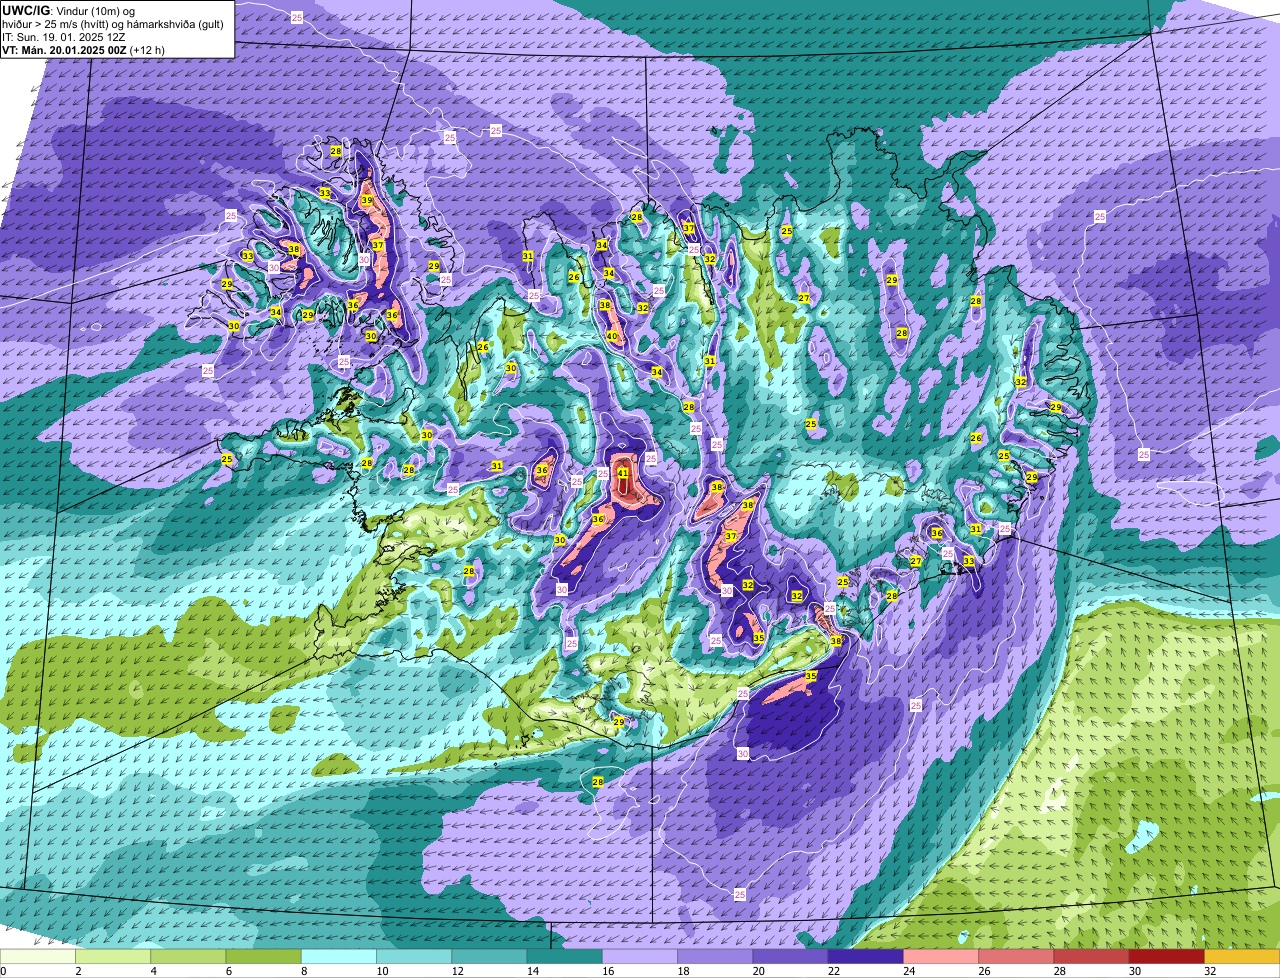
Task: Click the legend scale value "6"
Action: (x=227, y=971)
